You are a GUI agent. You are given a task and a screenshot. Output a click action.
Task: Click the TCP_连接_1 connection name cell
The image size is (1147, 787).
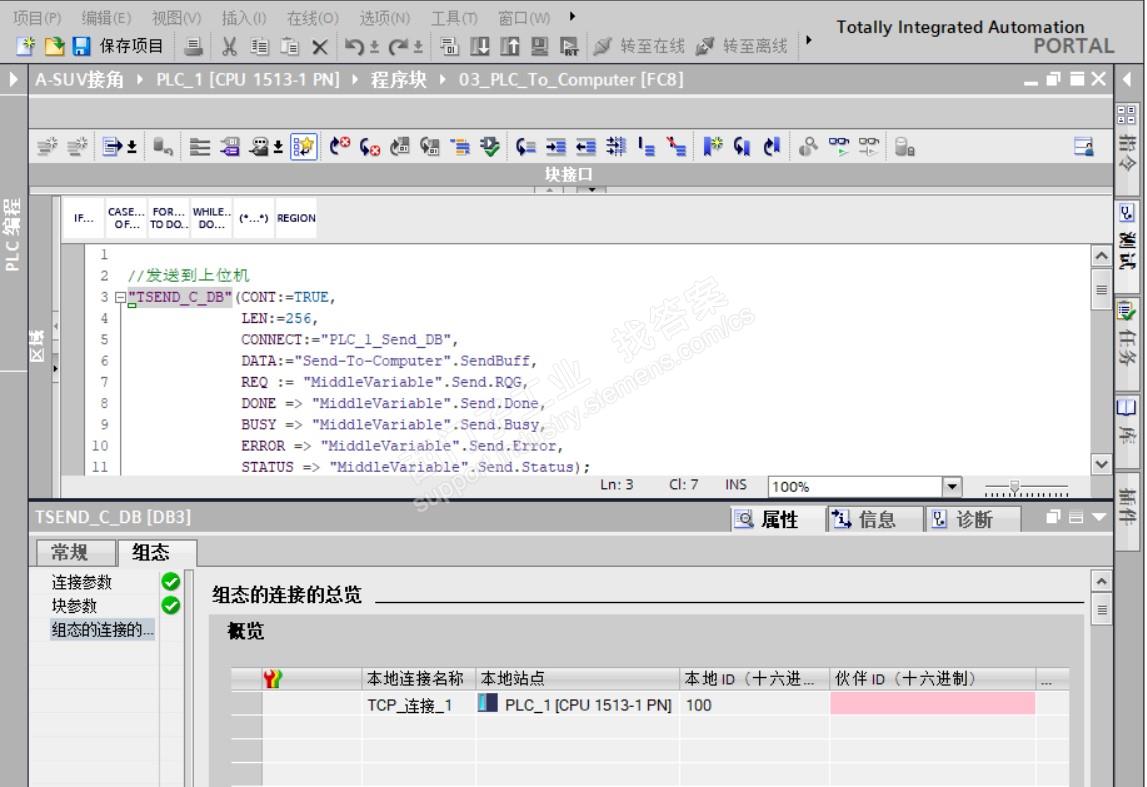[x=418, y=705]
